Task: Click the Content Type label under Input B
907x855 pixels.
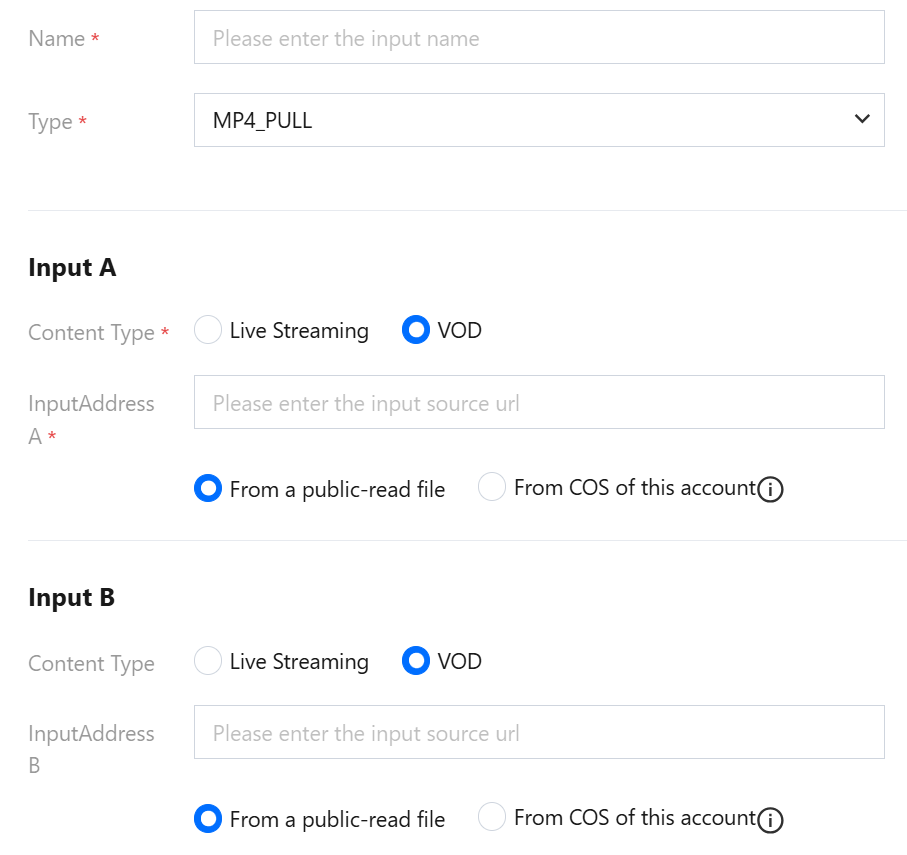Action: (91, 663)
